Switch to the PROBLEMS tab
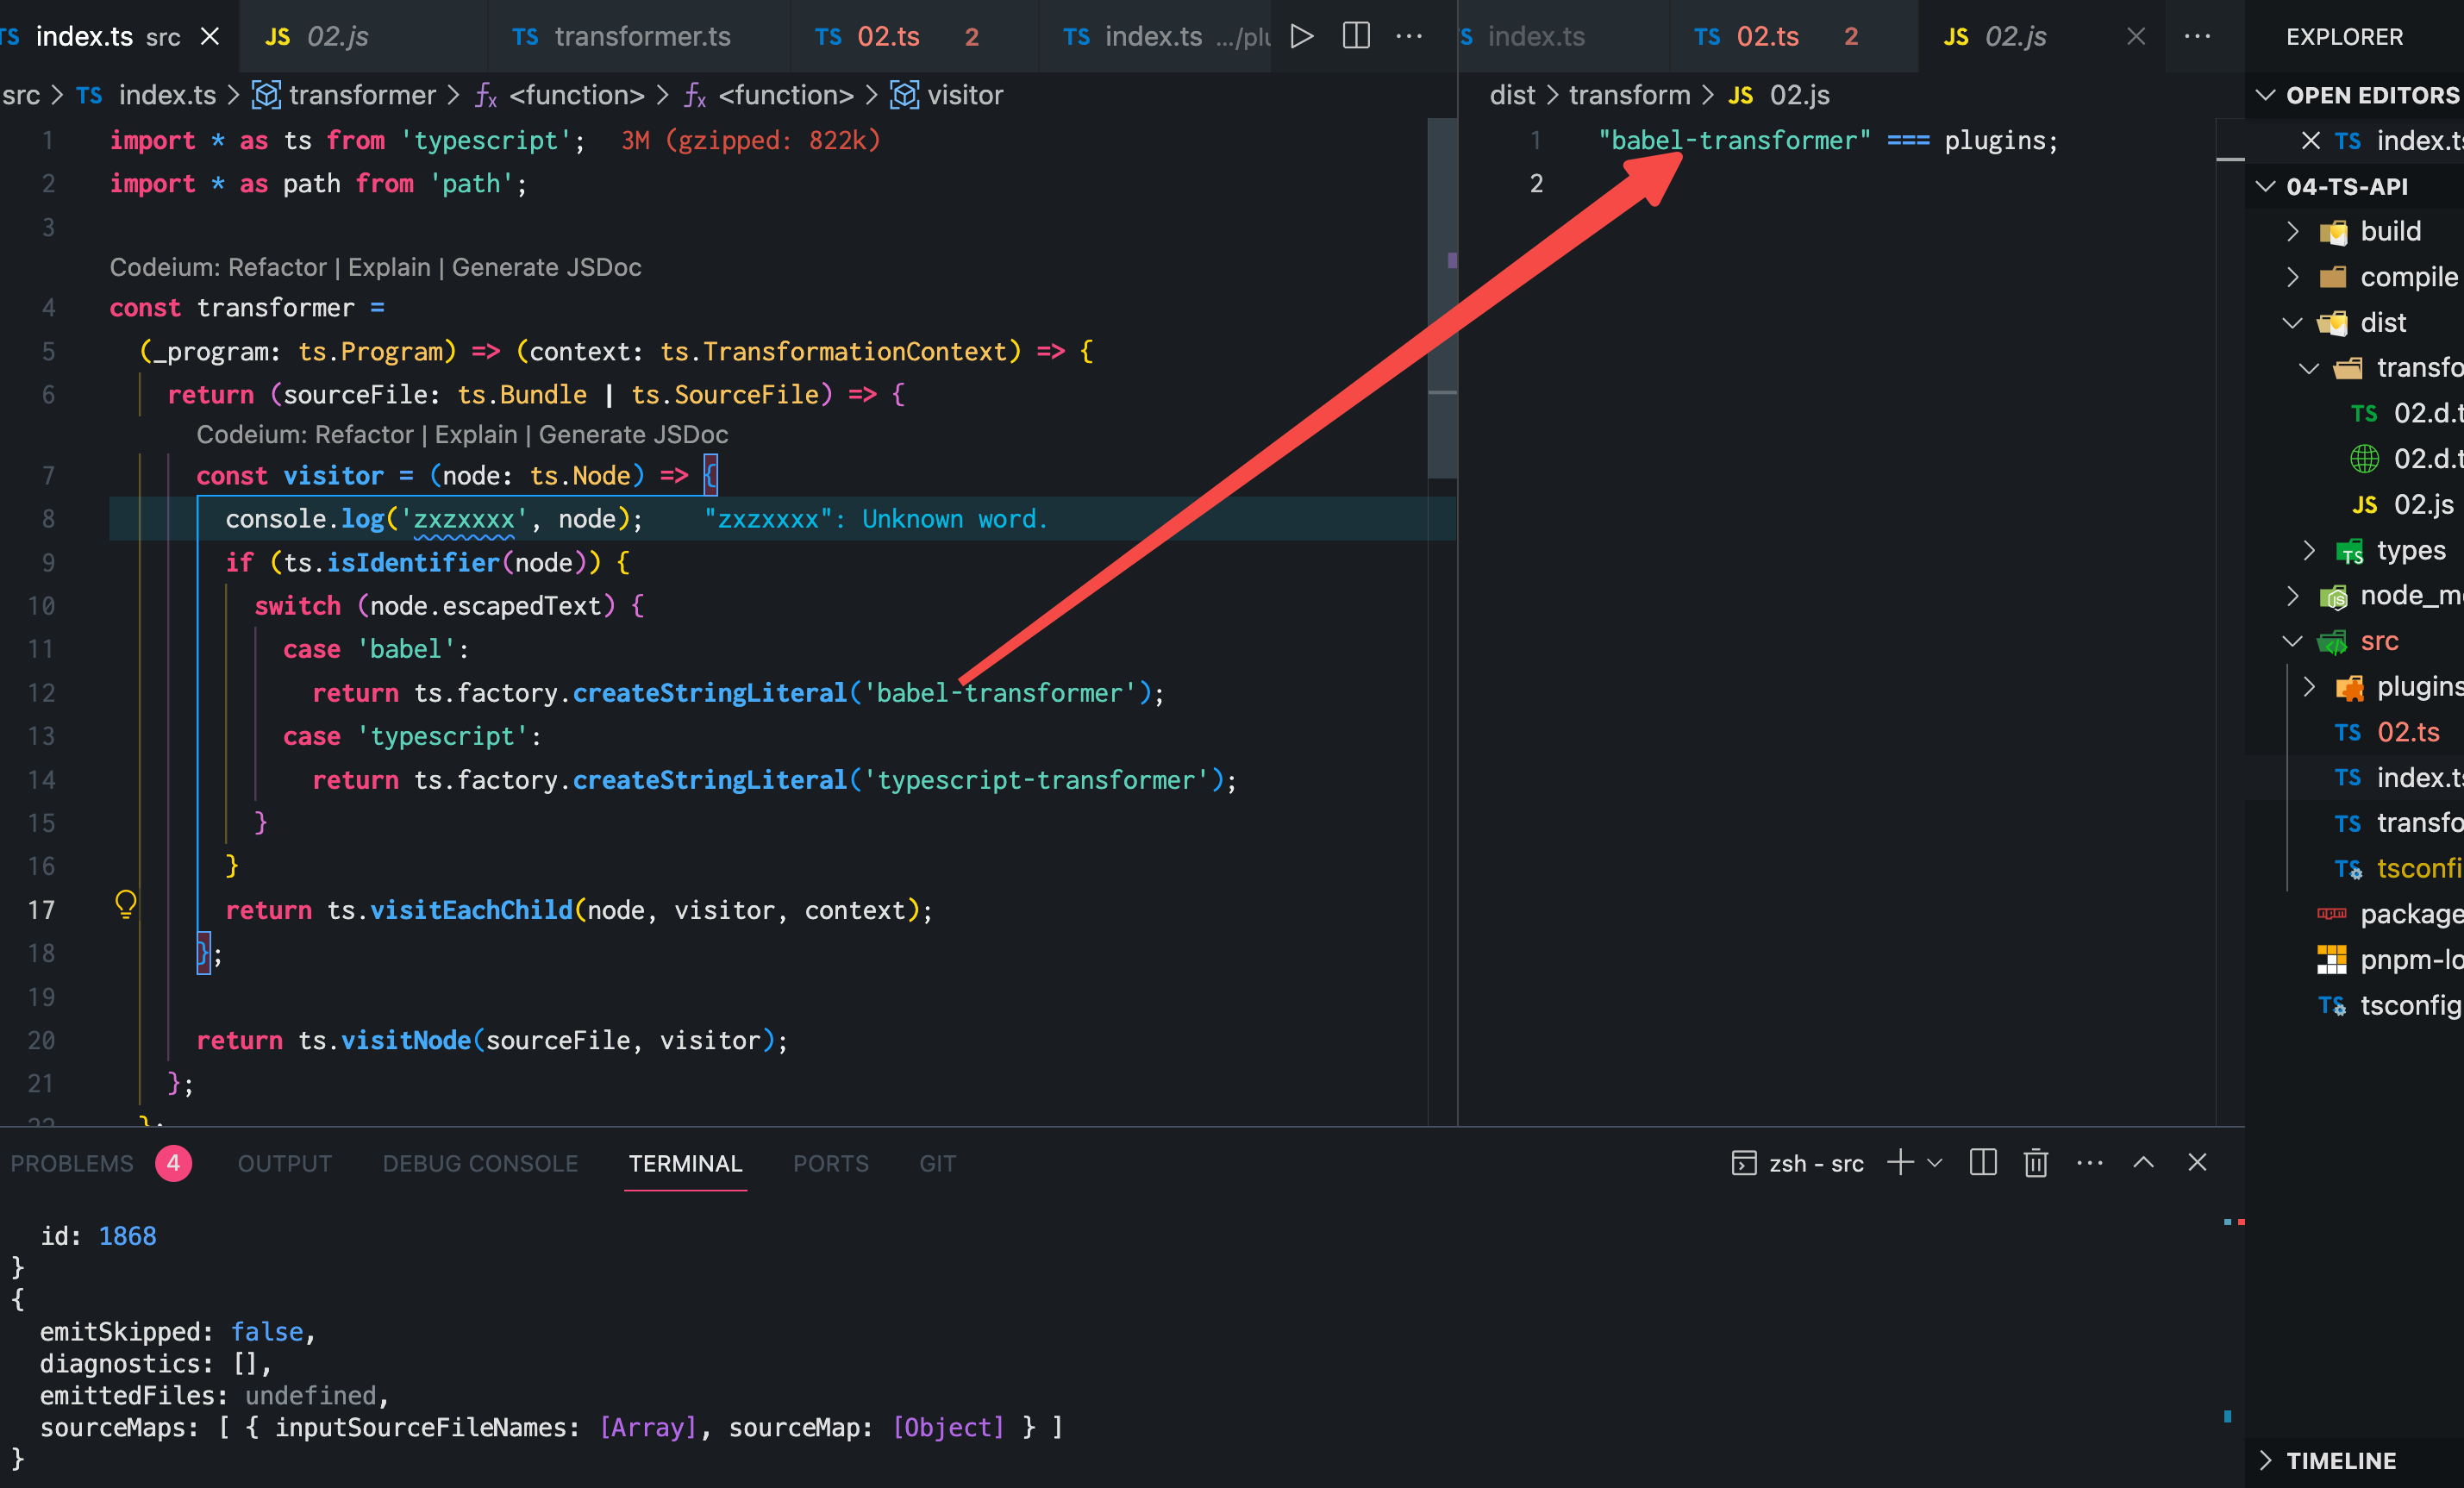This screenshot has width=2464, height=1488. tap(72, 1164)
